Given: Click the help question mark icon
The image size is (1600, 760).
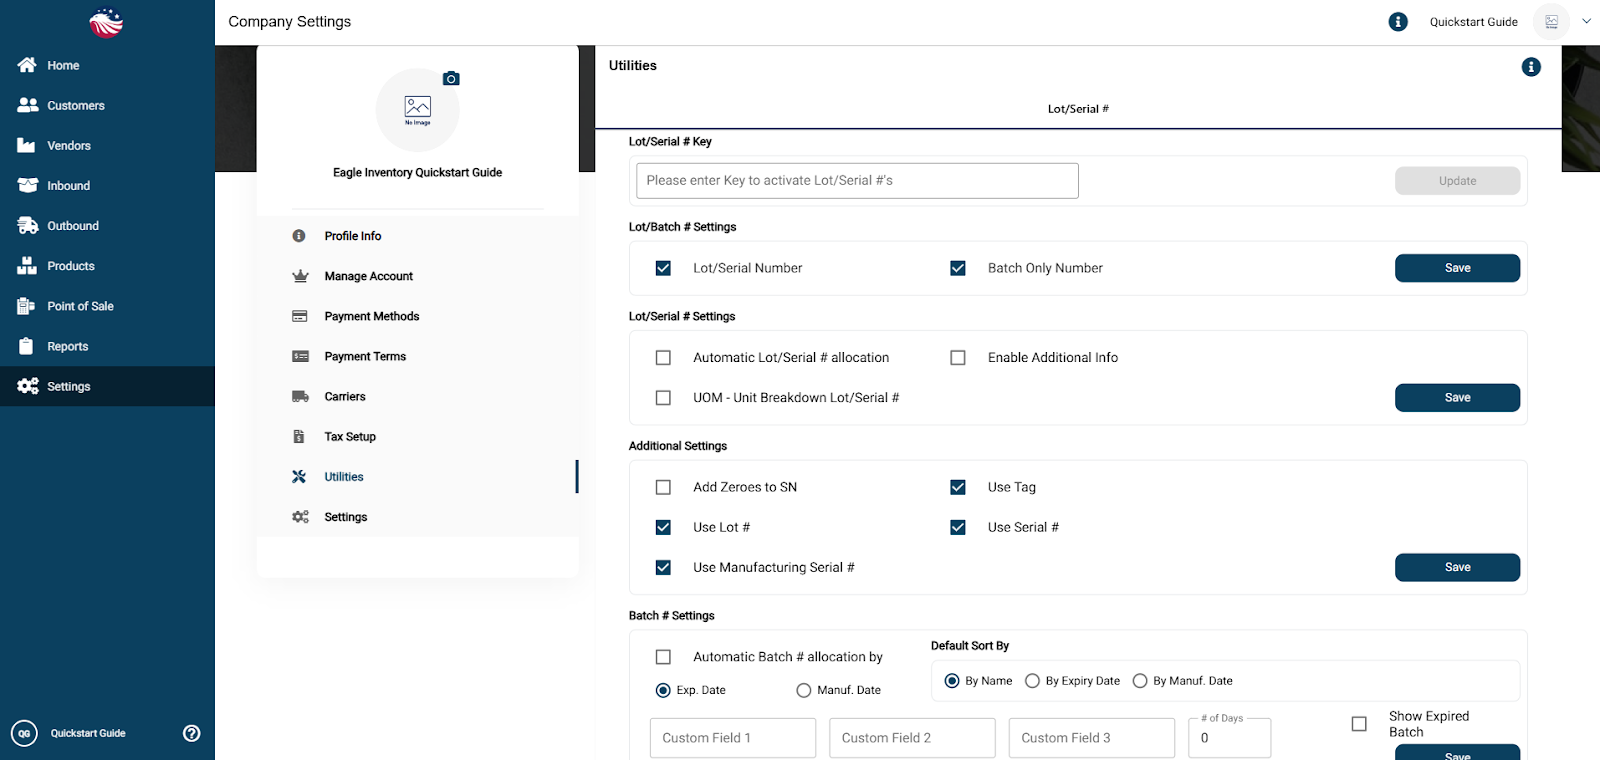Looking at the screenshot, I should [192, 733].
